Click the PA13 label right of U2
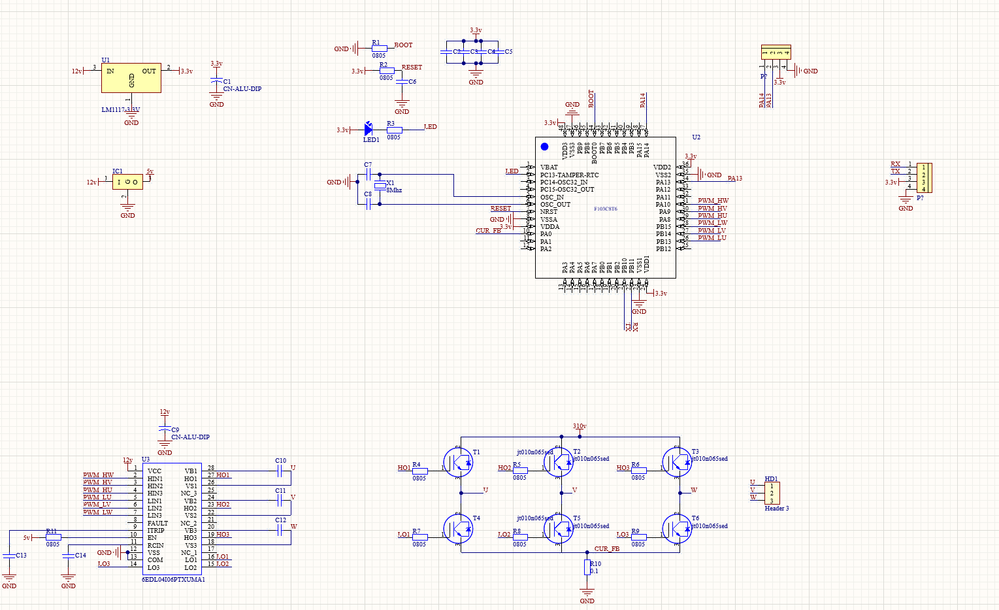This screenshot has height=610, width=999. (x=735, y=178)
